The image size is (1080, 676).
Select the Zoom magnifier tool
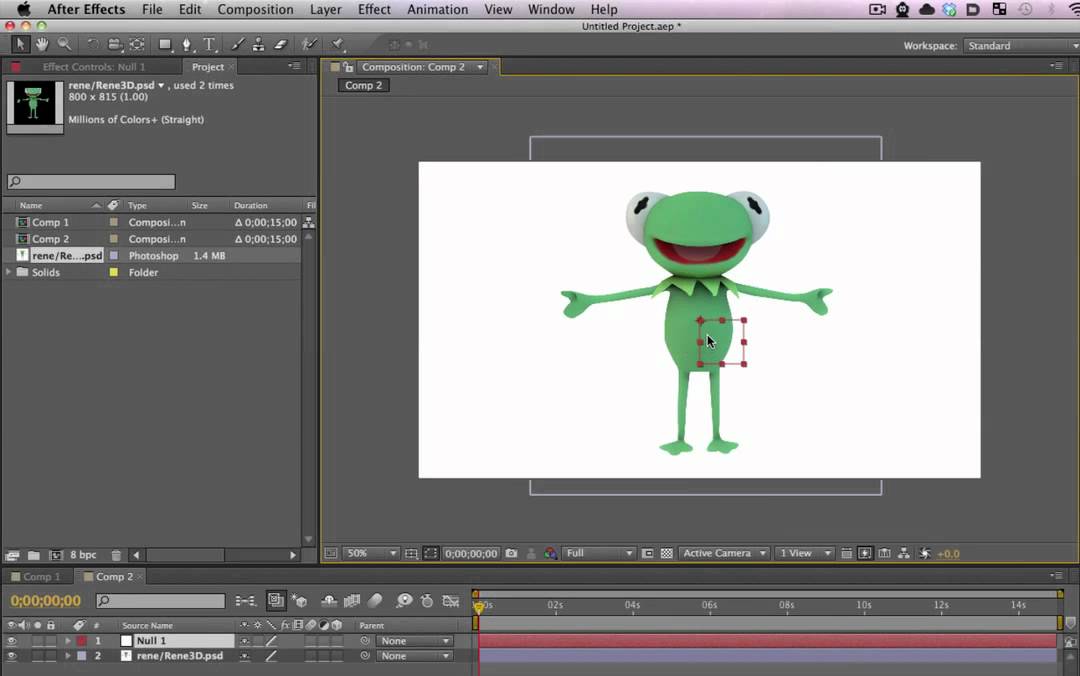click(x=64, y=45)
